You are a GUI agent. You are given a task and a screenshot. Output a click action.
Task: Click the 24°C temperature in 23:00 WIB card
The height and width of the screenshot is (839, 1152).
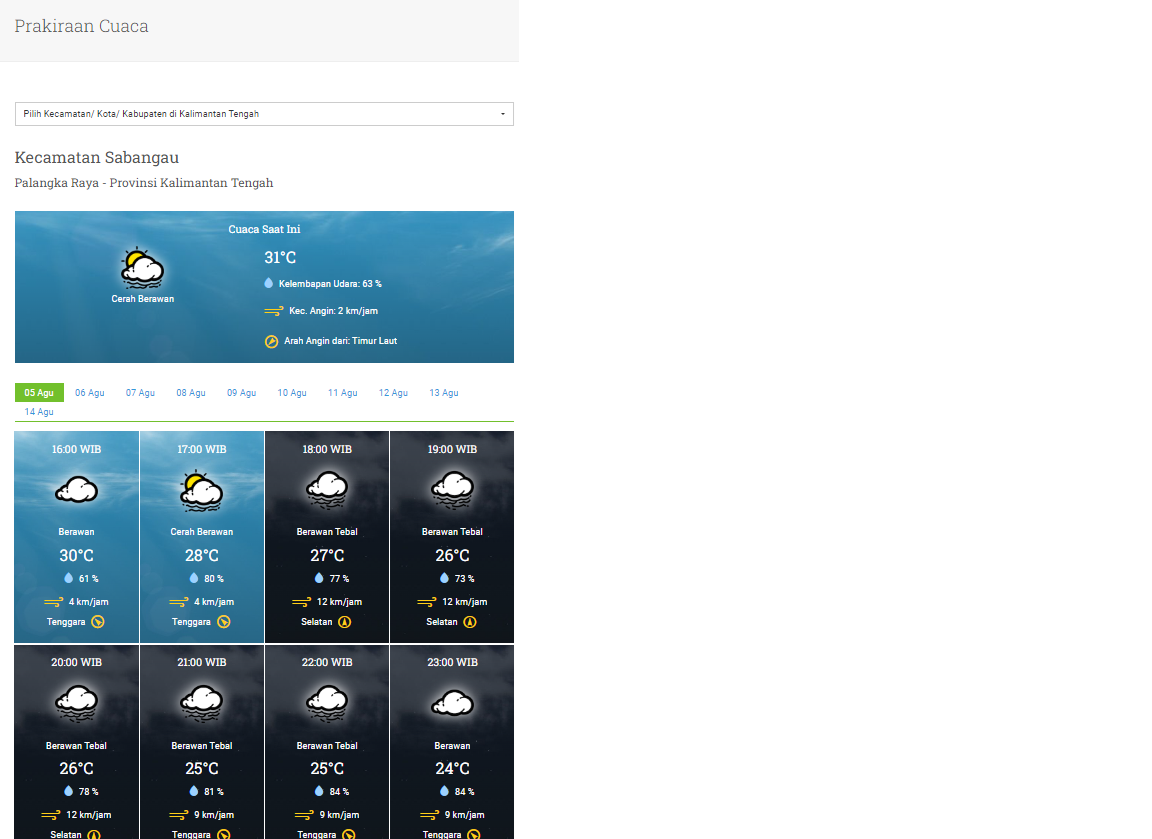453,768
